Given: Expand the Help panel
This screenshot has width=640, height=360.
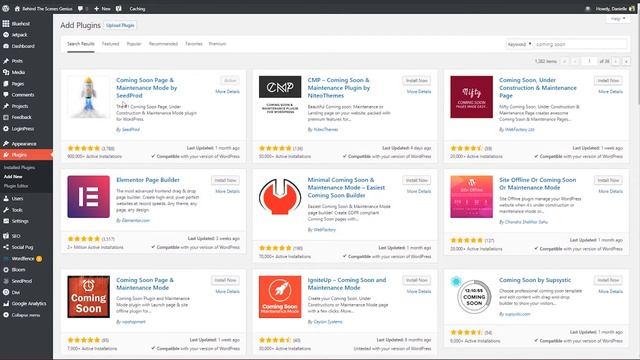Looking at the screenshot, I should (x=618, y=19).
